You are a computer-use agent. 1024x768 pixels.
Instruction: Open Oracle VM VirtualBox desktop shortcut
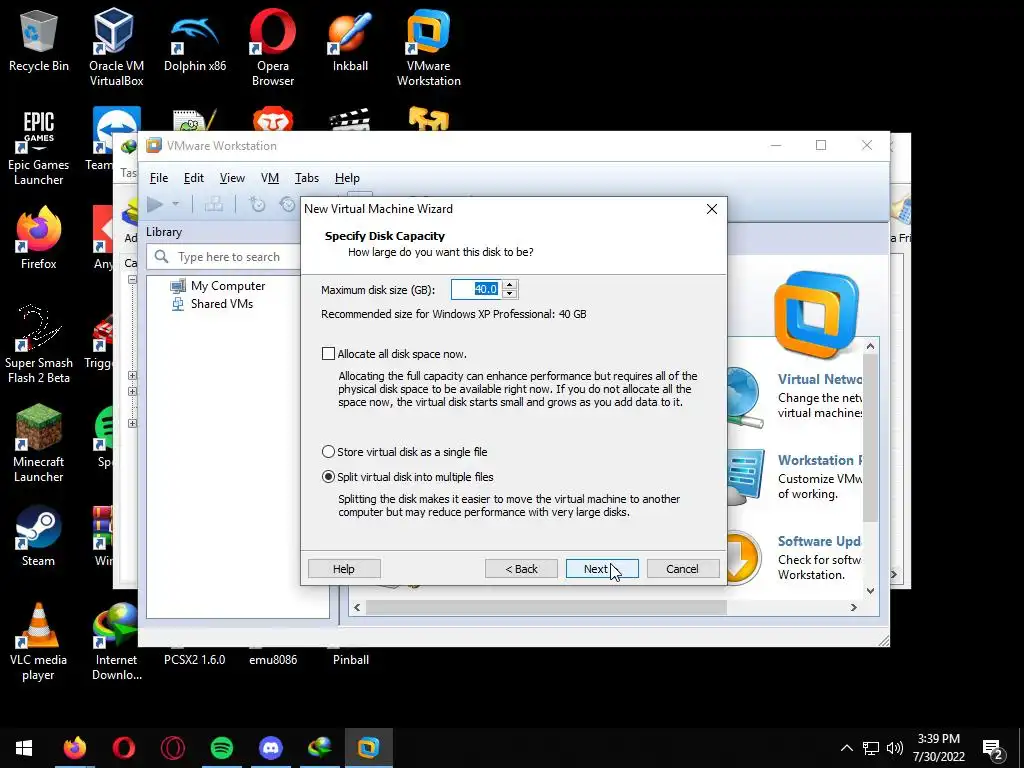click(x=116, y=47)
